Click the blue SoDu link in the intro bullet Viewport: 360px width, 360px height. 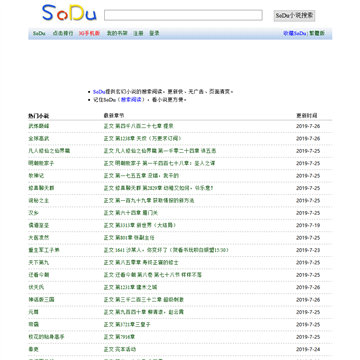click(99, 92)
